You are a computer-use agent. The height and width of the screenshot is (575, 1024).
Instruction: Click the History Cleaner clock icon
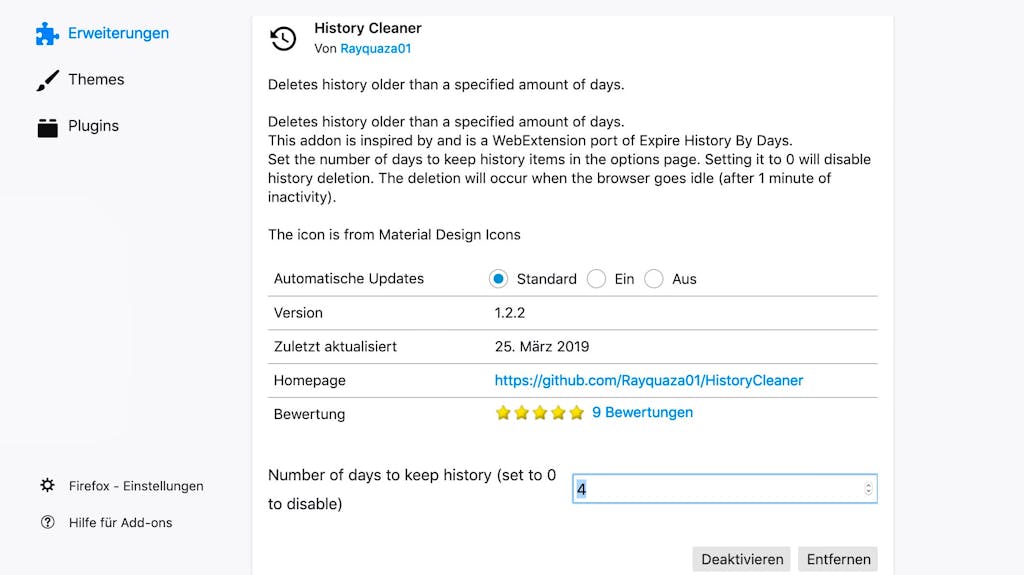pyautogui.click(x=283, y=39)
